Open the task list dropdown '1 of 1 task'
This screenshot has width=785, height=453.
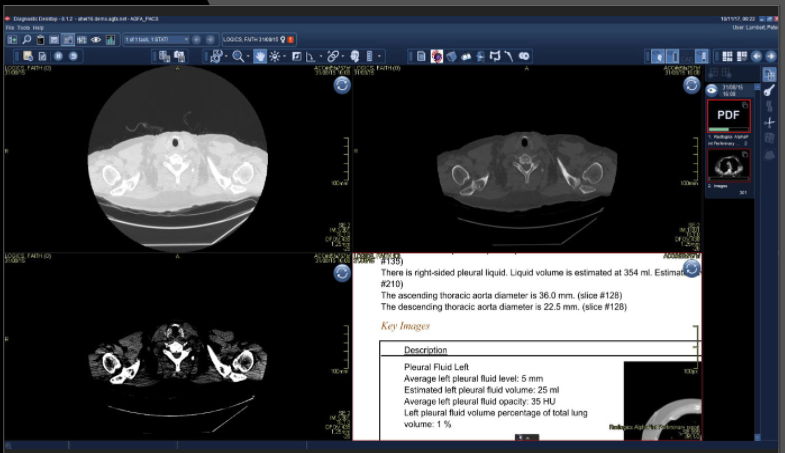(x=155, y=39)
